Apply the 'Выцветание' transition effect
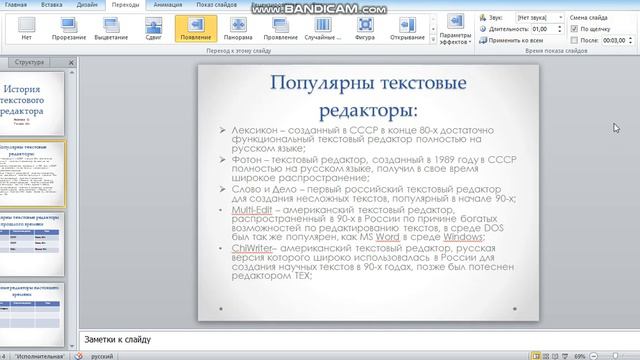This screenshot has width=640, height=360. click(111, 29)
